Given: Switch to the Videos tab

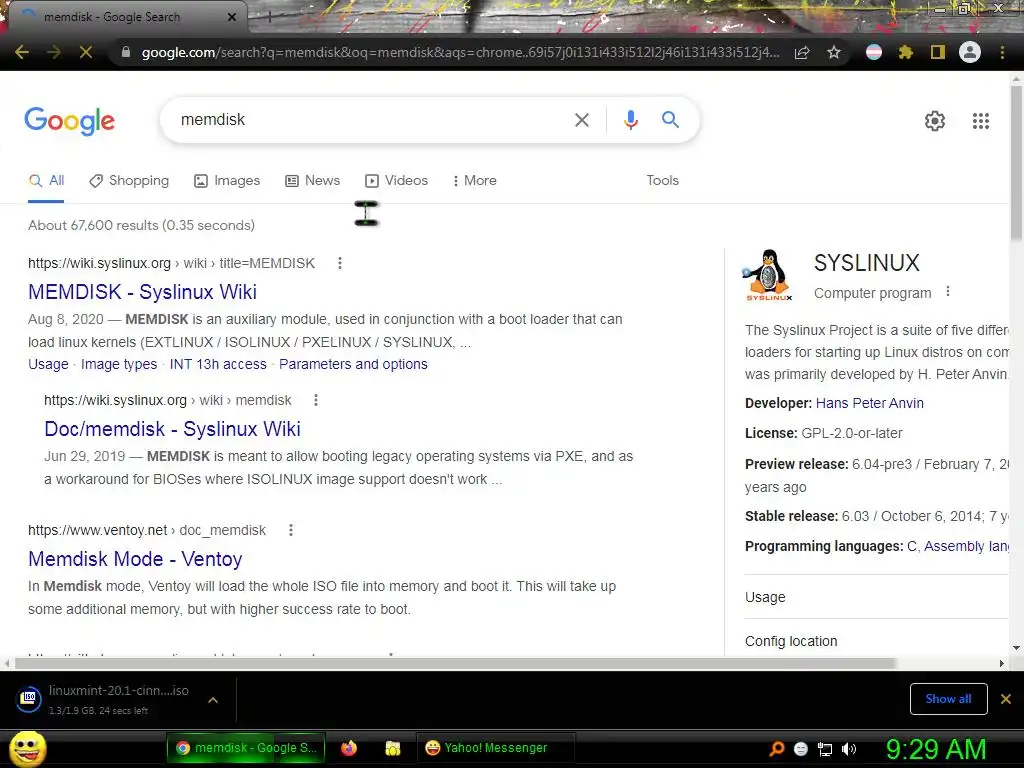Looking at the screenshot, I should pos(396,180).
